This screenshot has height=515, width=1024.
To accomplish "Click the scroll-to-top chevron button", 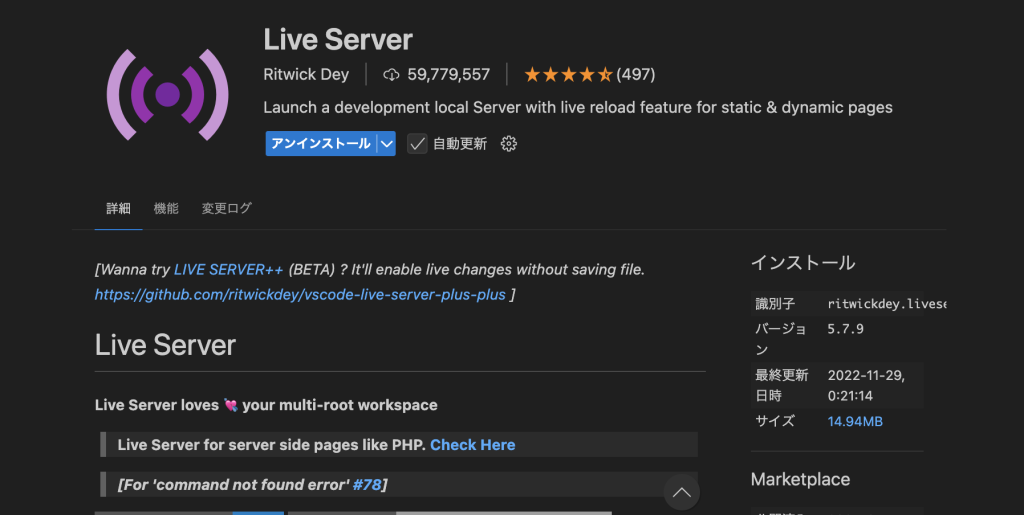I will (x=682, y=492).
